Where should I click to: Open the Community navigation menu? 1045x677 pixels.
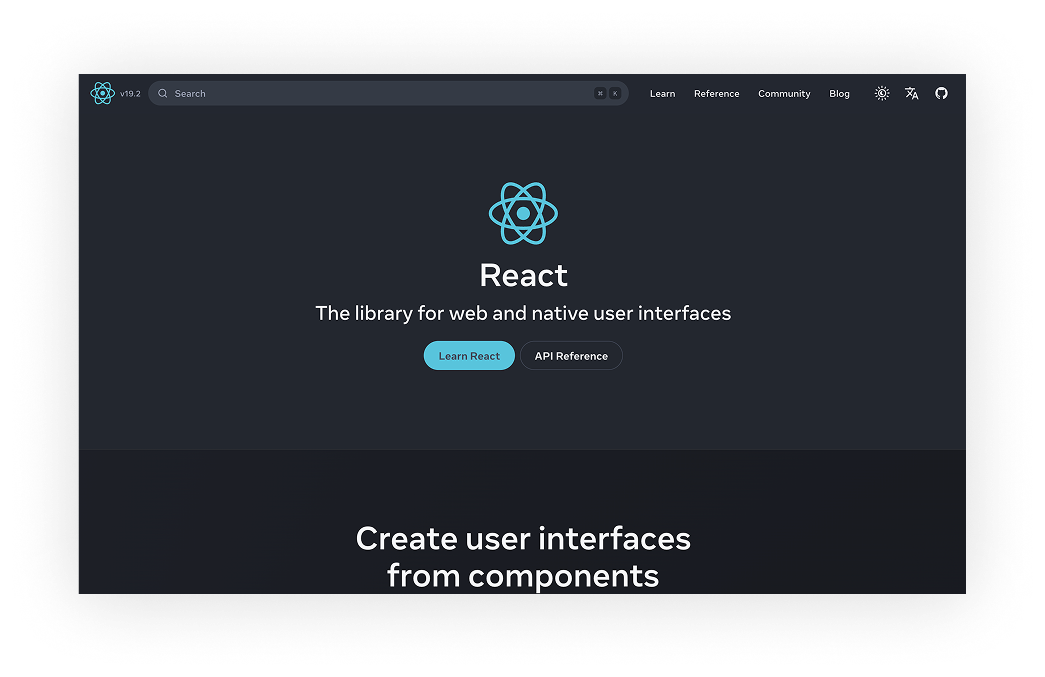coord(784,93)
